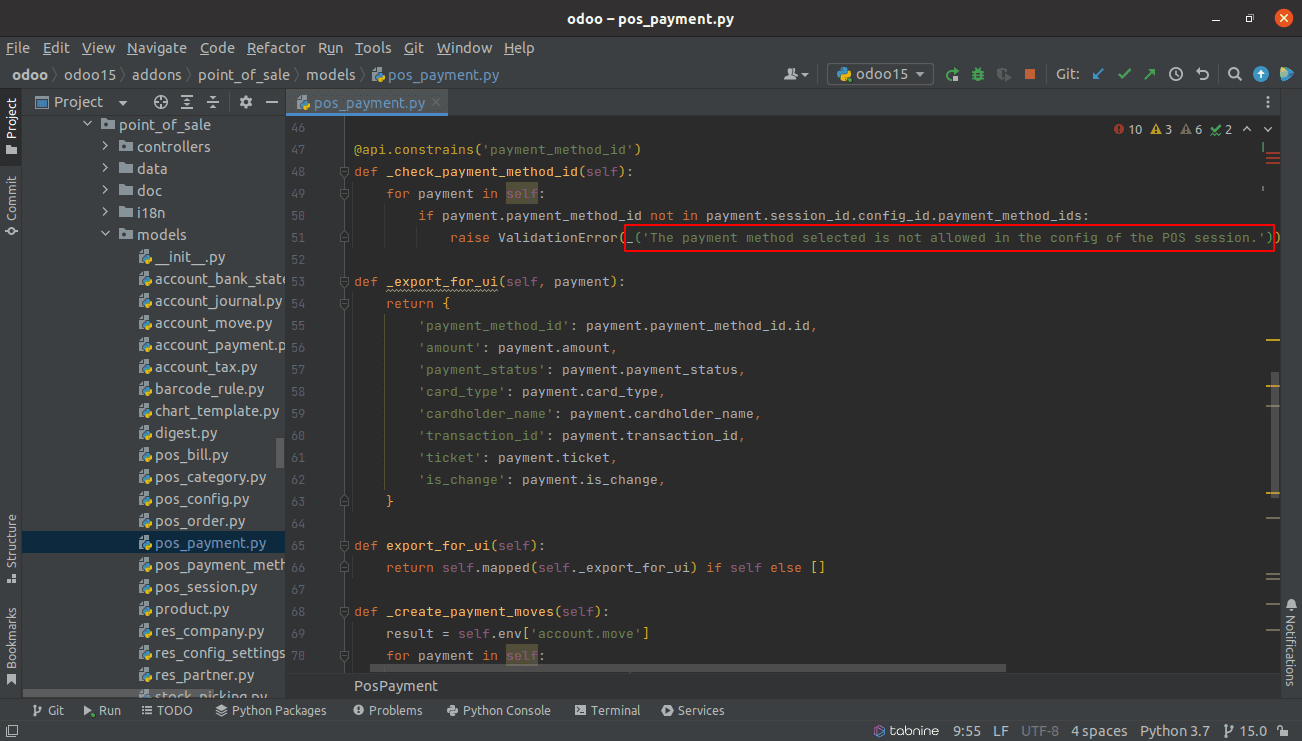The height and width of the screenshot is (741, 1302).
Task: Collapse all nodes in Project panel
Action: coord(212,102)
